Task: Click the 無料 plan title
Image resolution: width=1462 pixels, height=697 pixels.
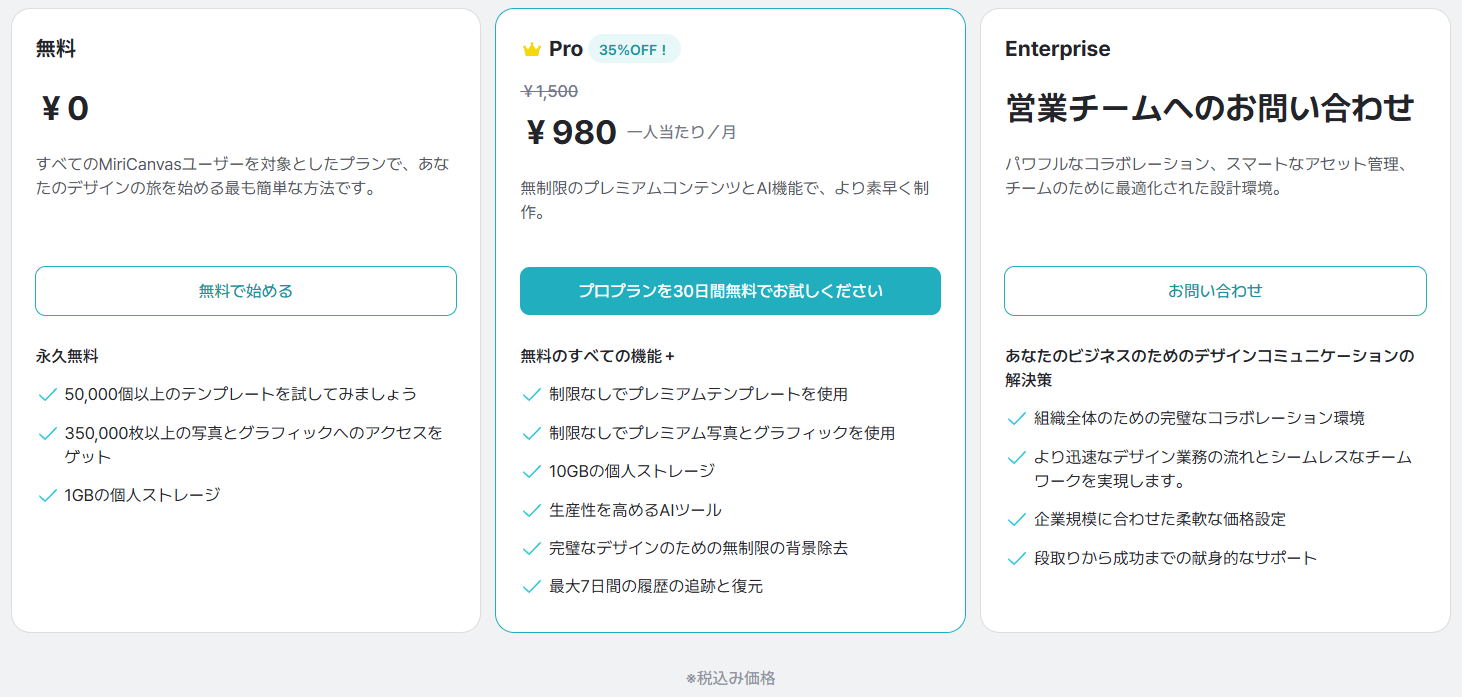Action: pyautogui.click(x=56, y=49)
